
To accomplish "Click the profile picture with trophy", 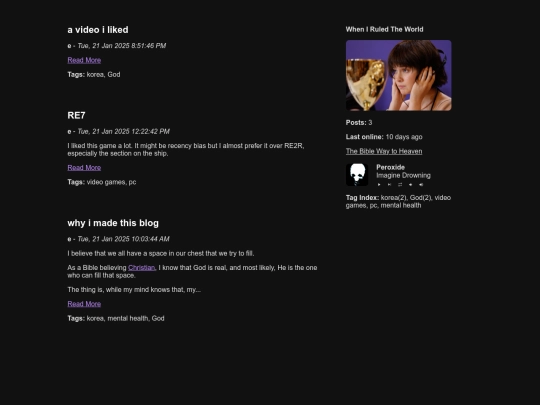I will (x=398, y=75).
